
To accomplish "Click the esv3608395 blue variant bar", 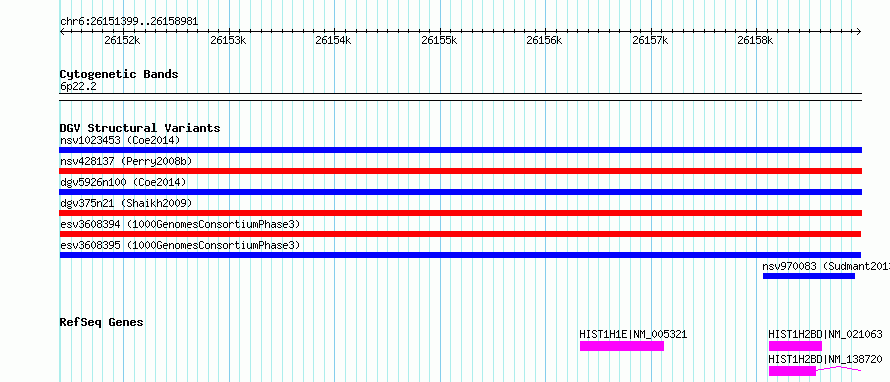I will 460,255.
